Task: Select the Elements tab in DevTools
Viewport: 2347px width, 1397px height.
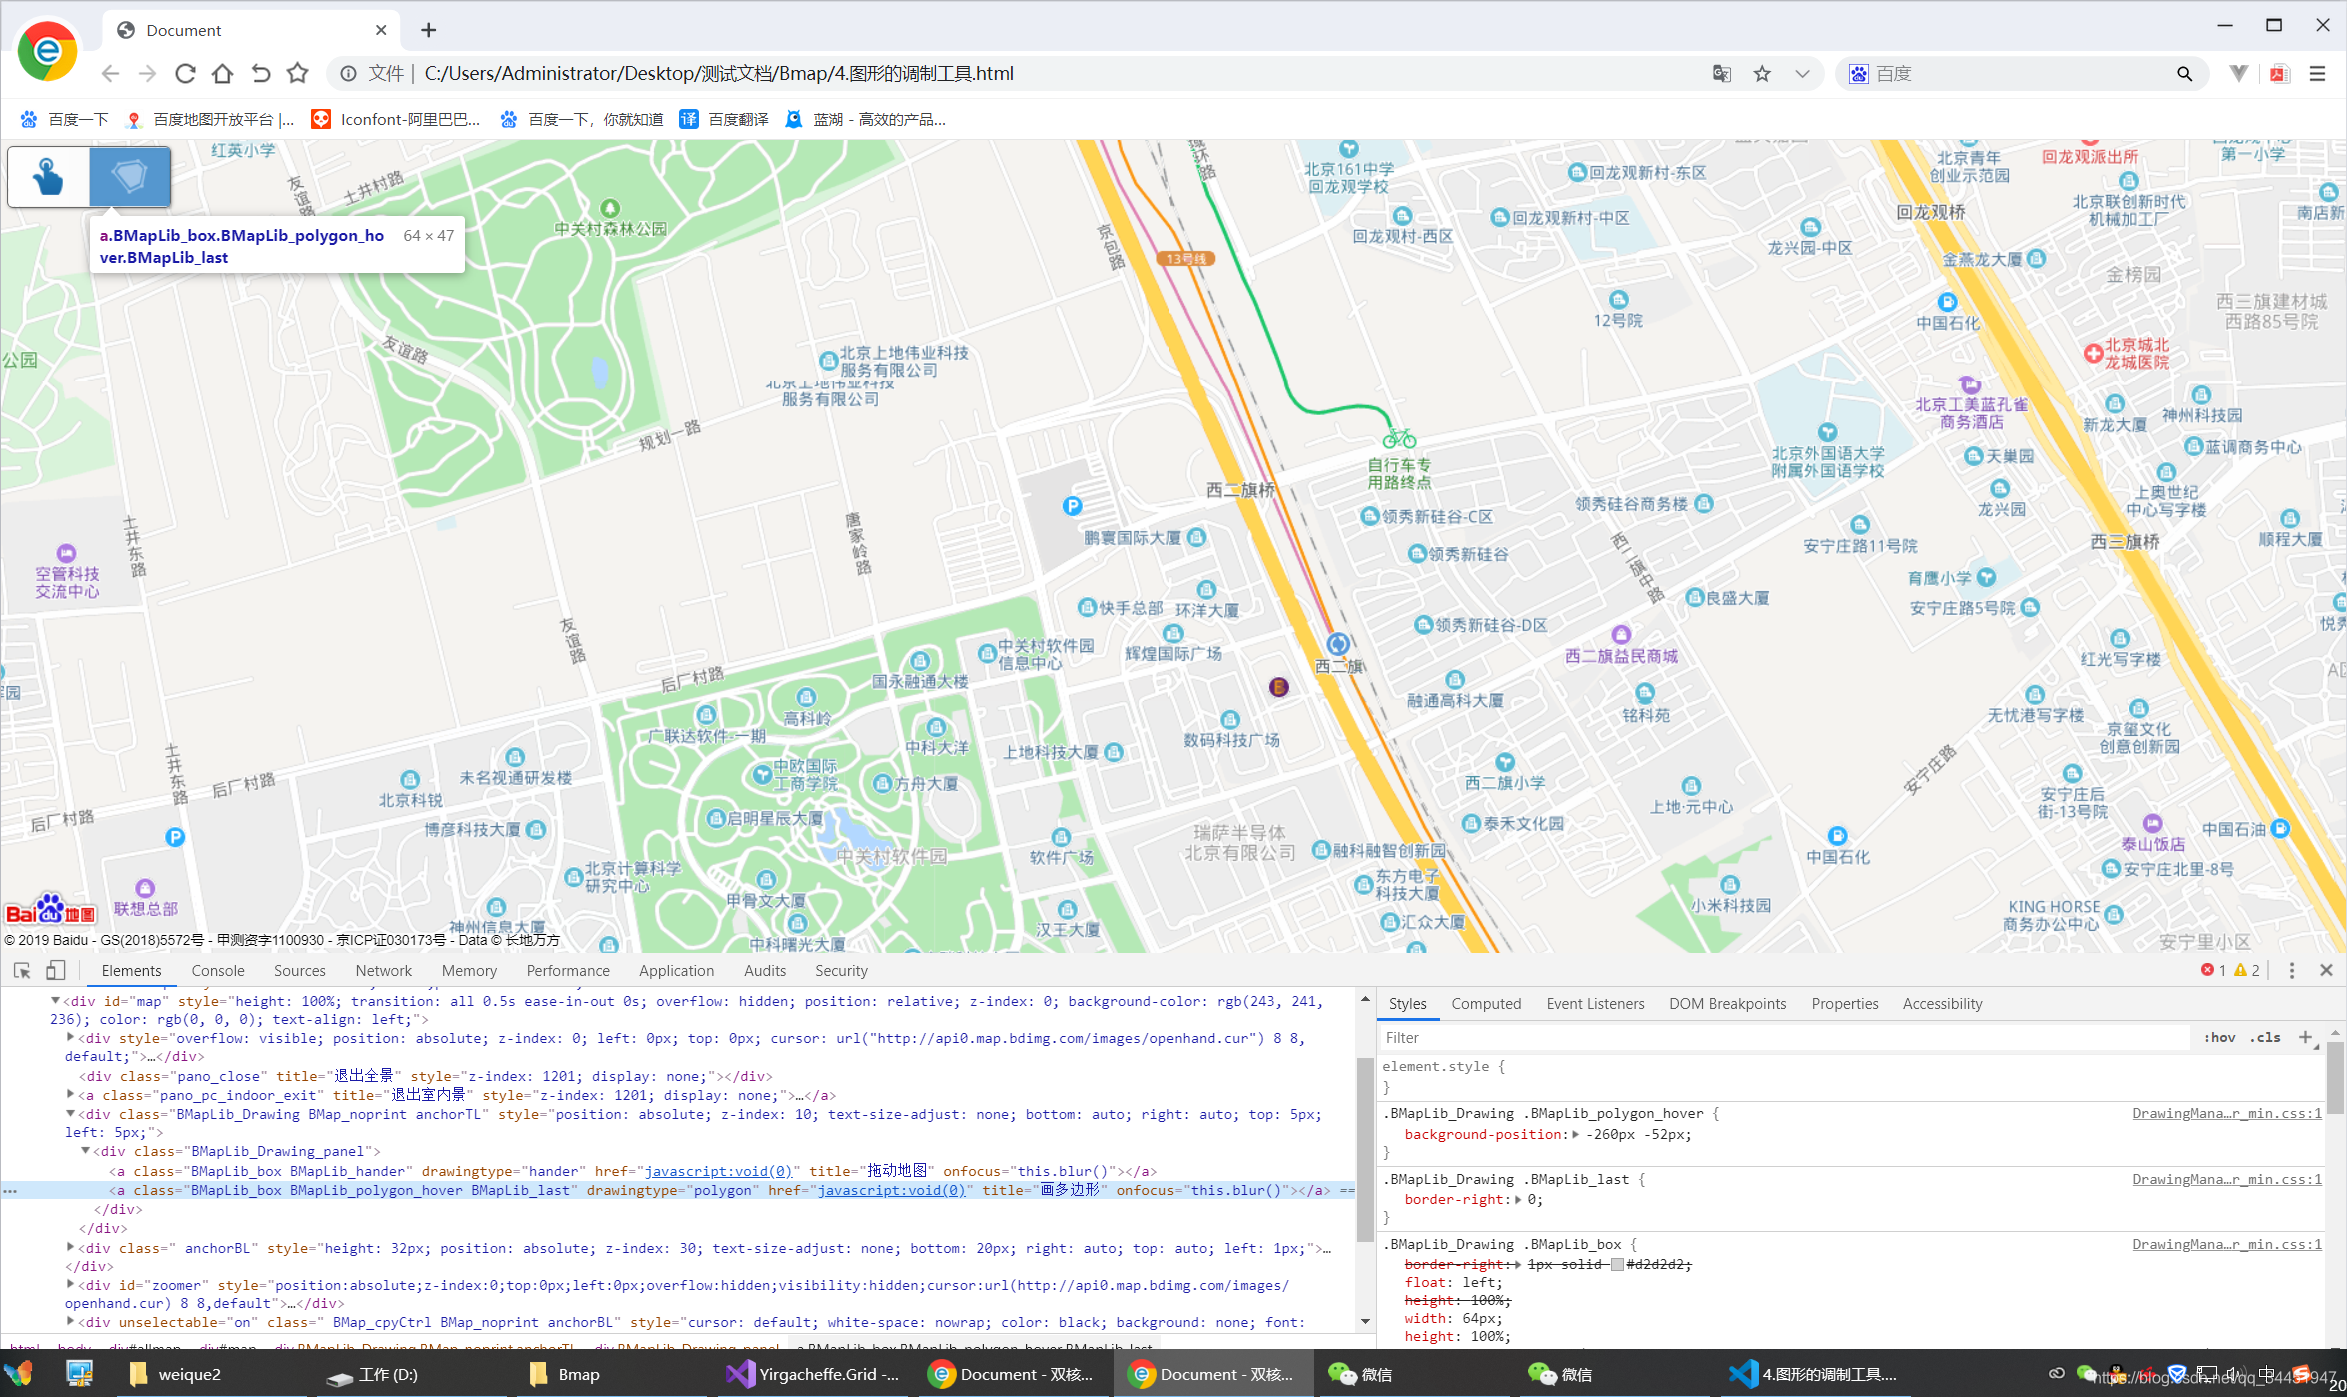Action: (x=131, y=968)
